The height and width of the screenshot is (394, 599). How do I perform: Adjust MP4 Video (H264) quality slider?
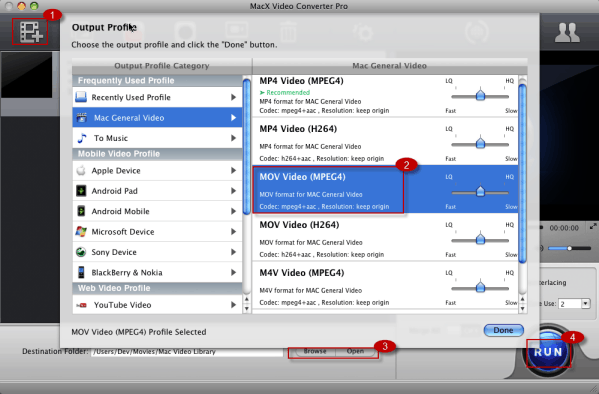click(x=480, y=144)
